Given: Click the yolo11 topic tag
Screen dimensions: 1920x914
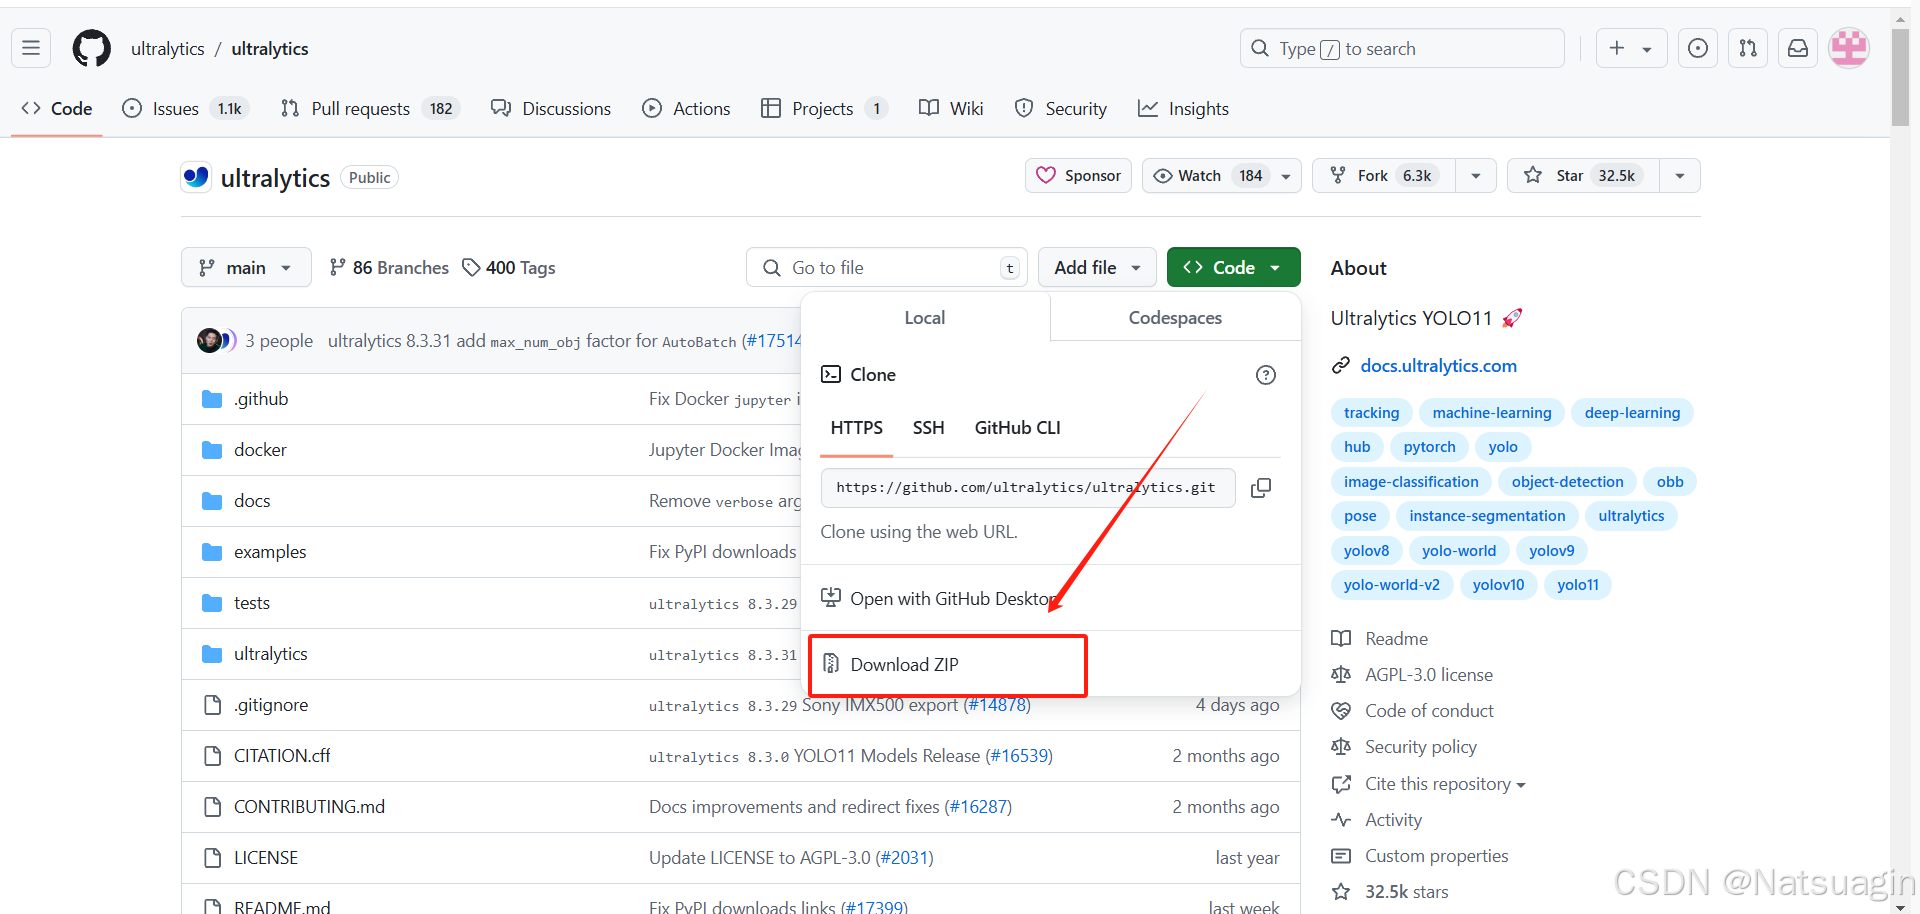Looking at the screenshot, I should point(1577,585).
